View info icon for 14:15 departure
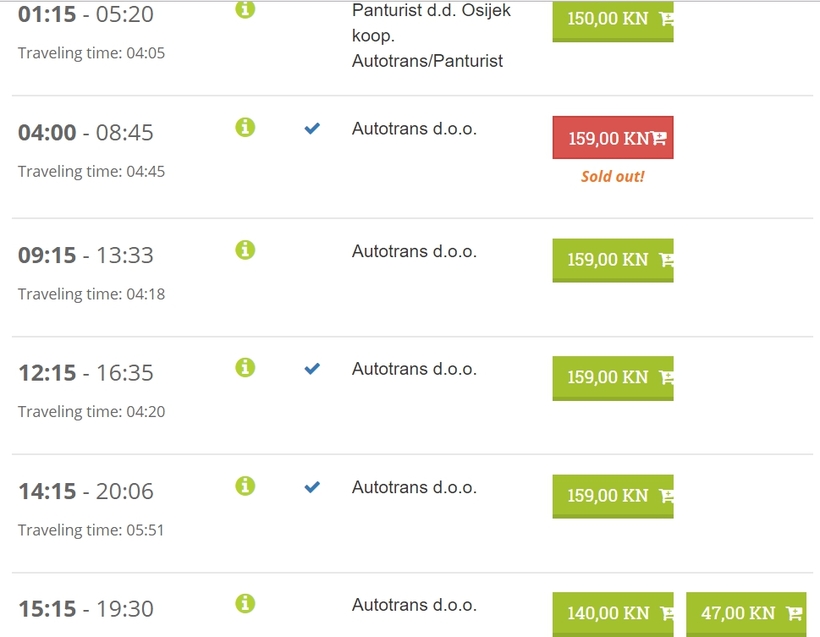 coord(245,486)
